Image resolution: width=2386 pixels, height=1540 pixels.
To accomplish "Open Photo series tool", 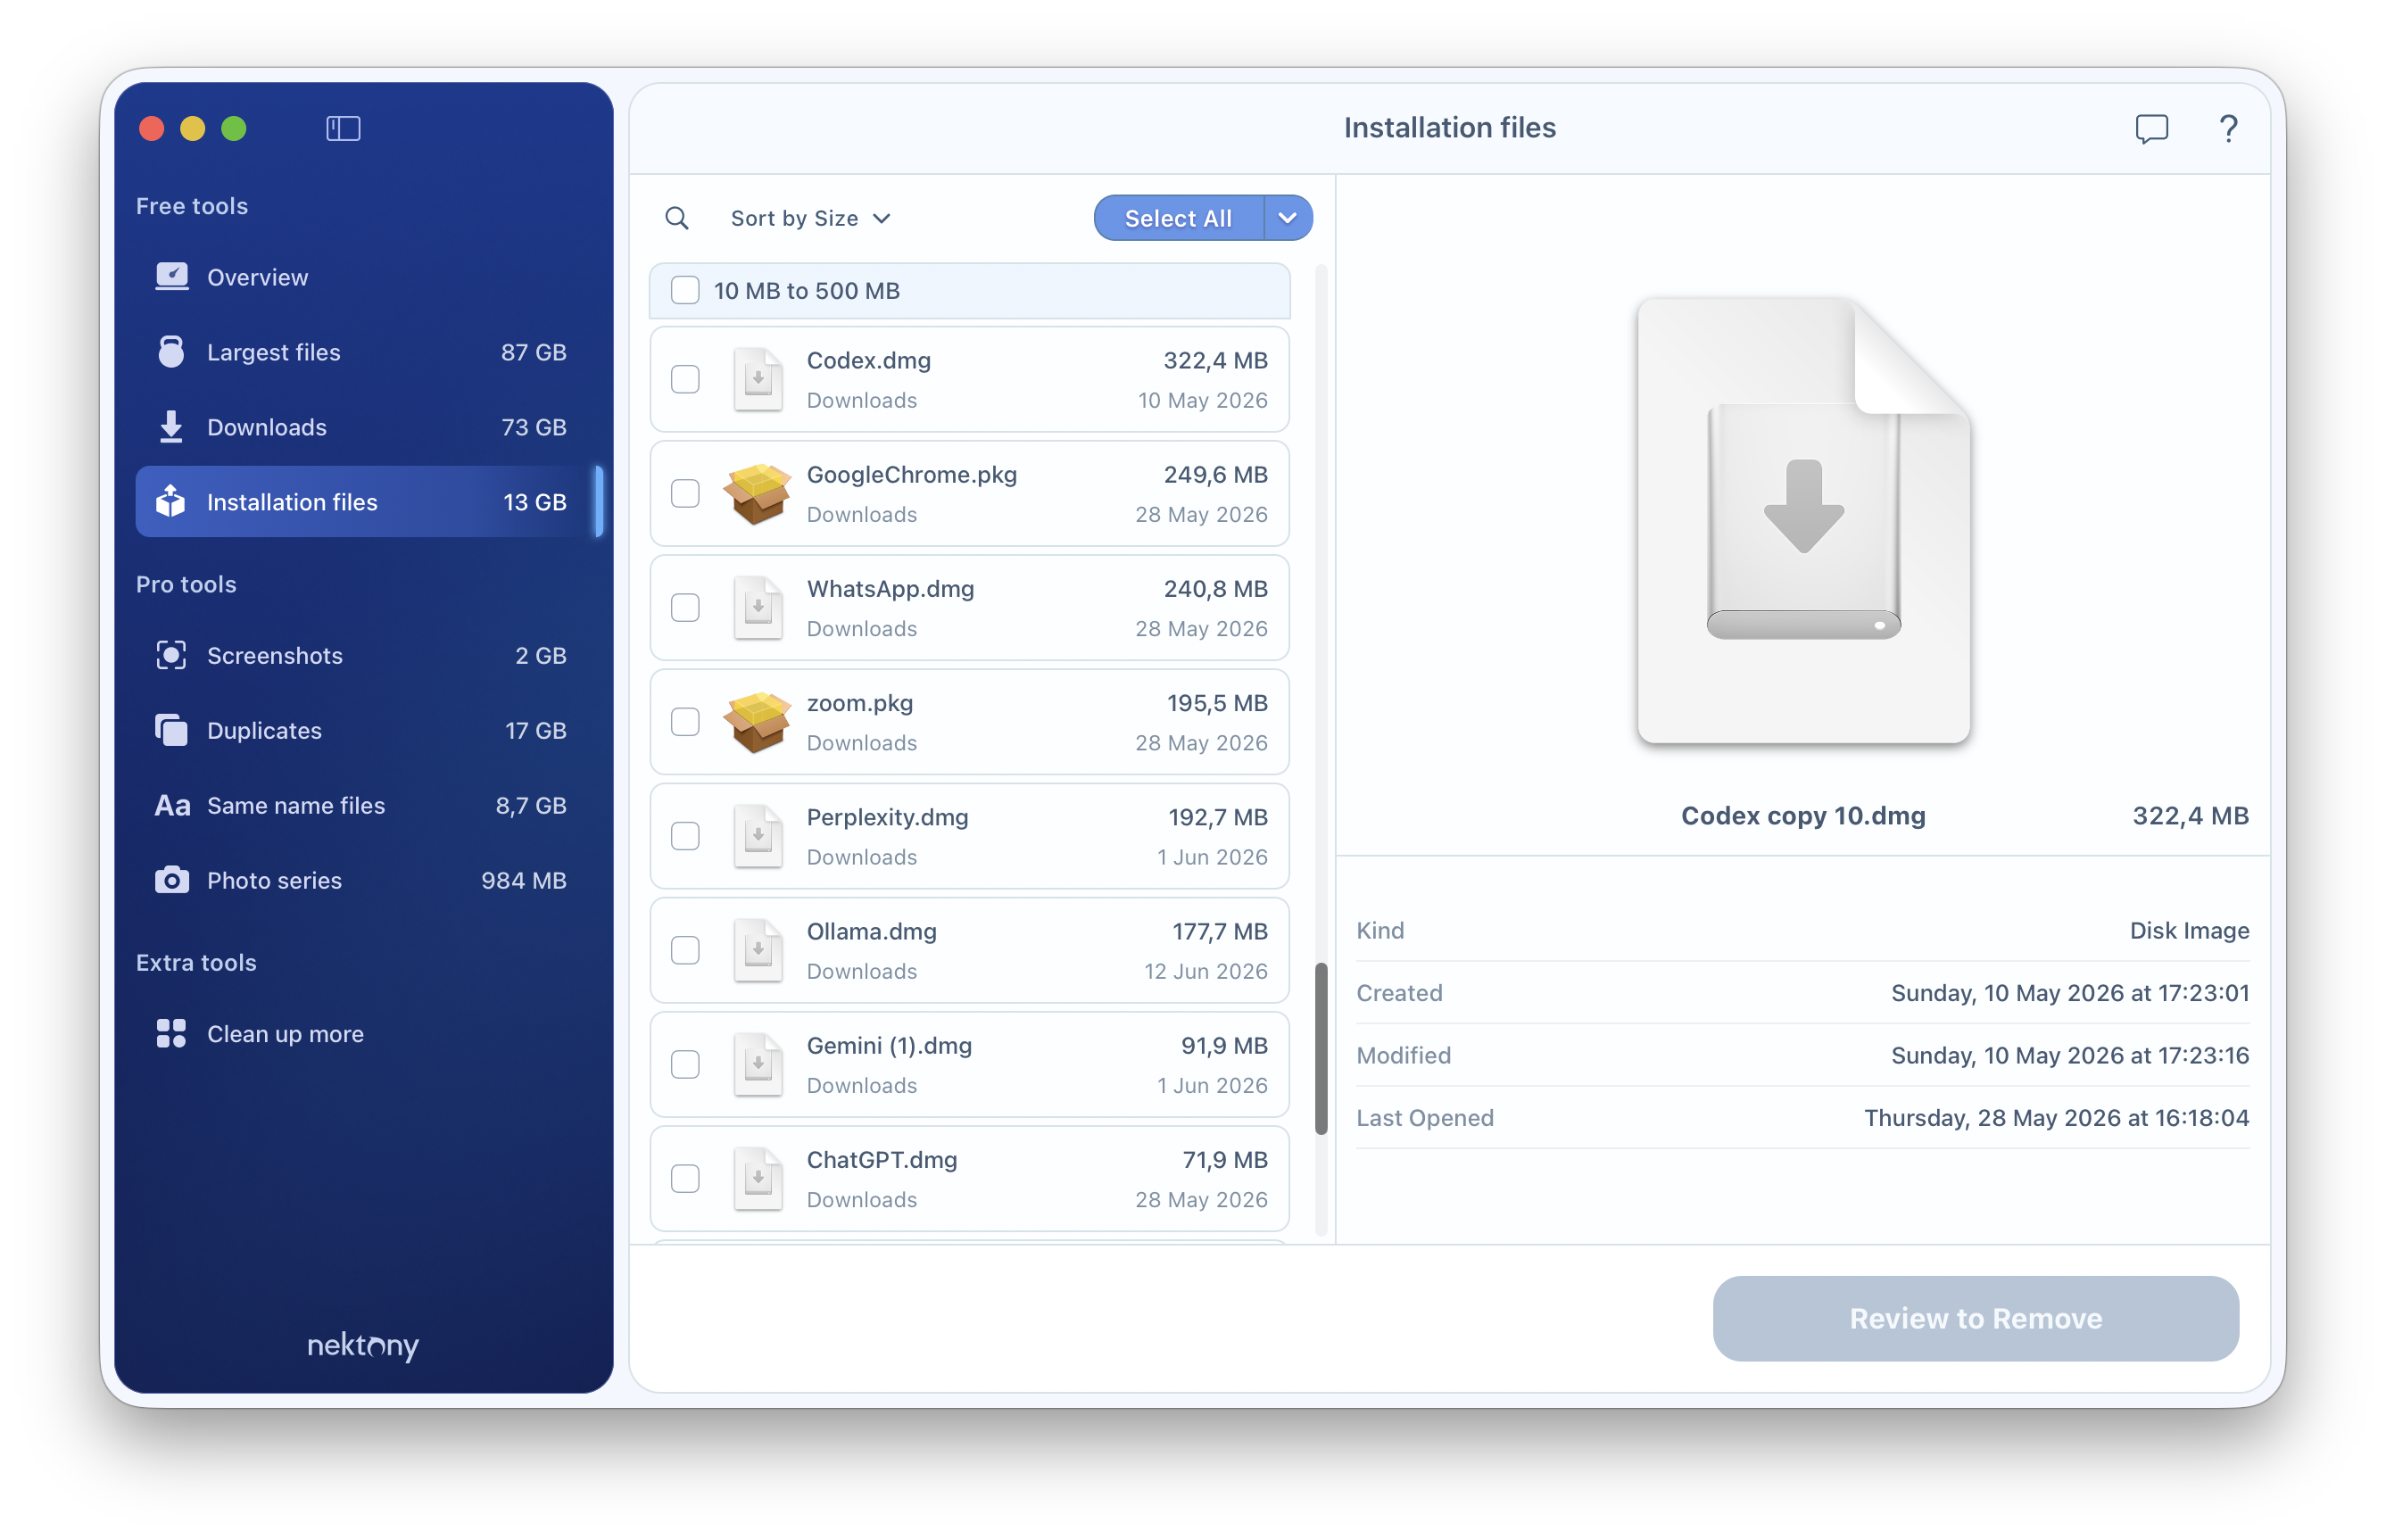I will (366, 880).
